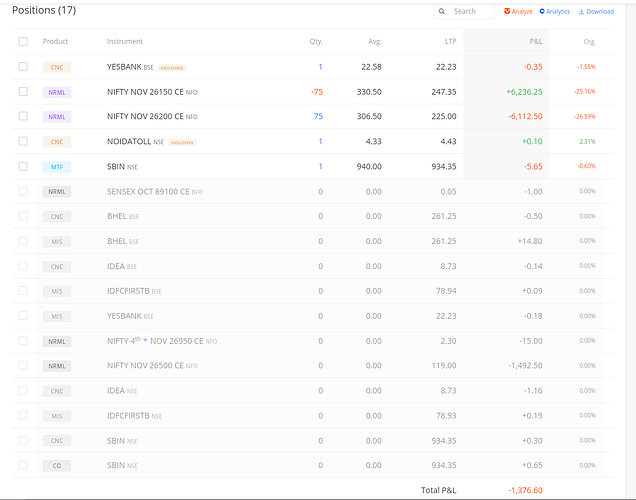The height and width of the screenshot is (500, 636).
Task: Click the Analyze icon
Action: [x=506, y=12]
